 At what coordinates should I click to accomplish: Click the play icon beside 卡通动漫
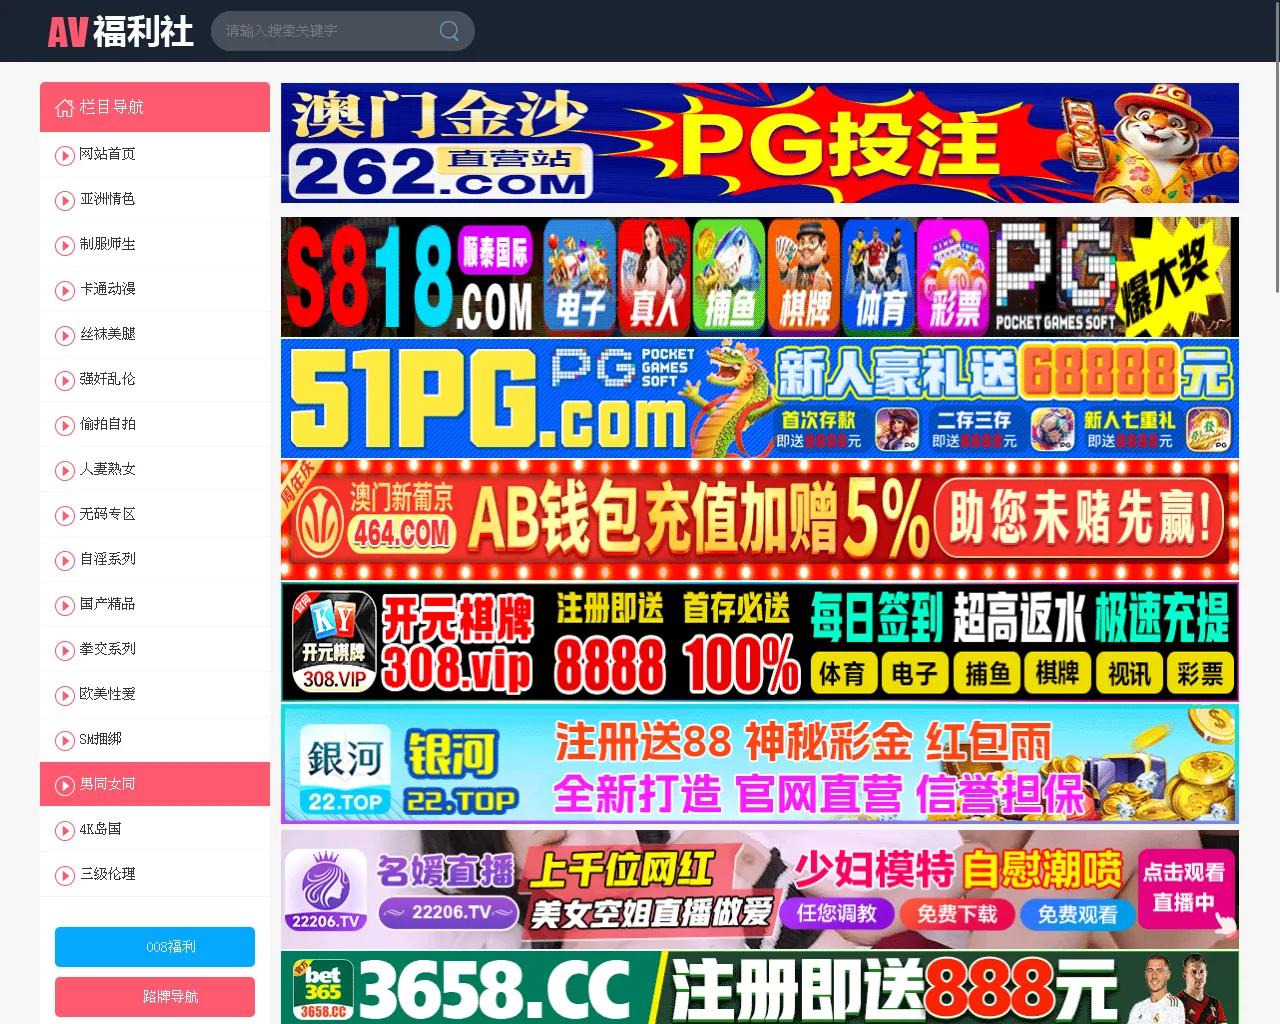click(x=65, y=290)
